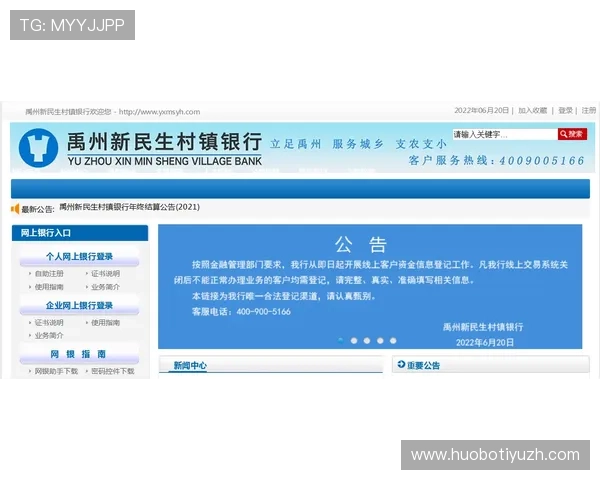Click 密码控件下载 link

[112, 371]
